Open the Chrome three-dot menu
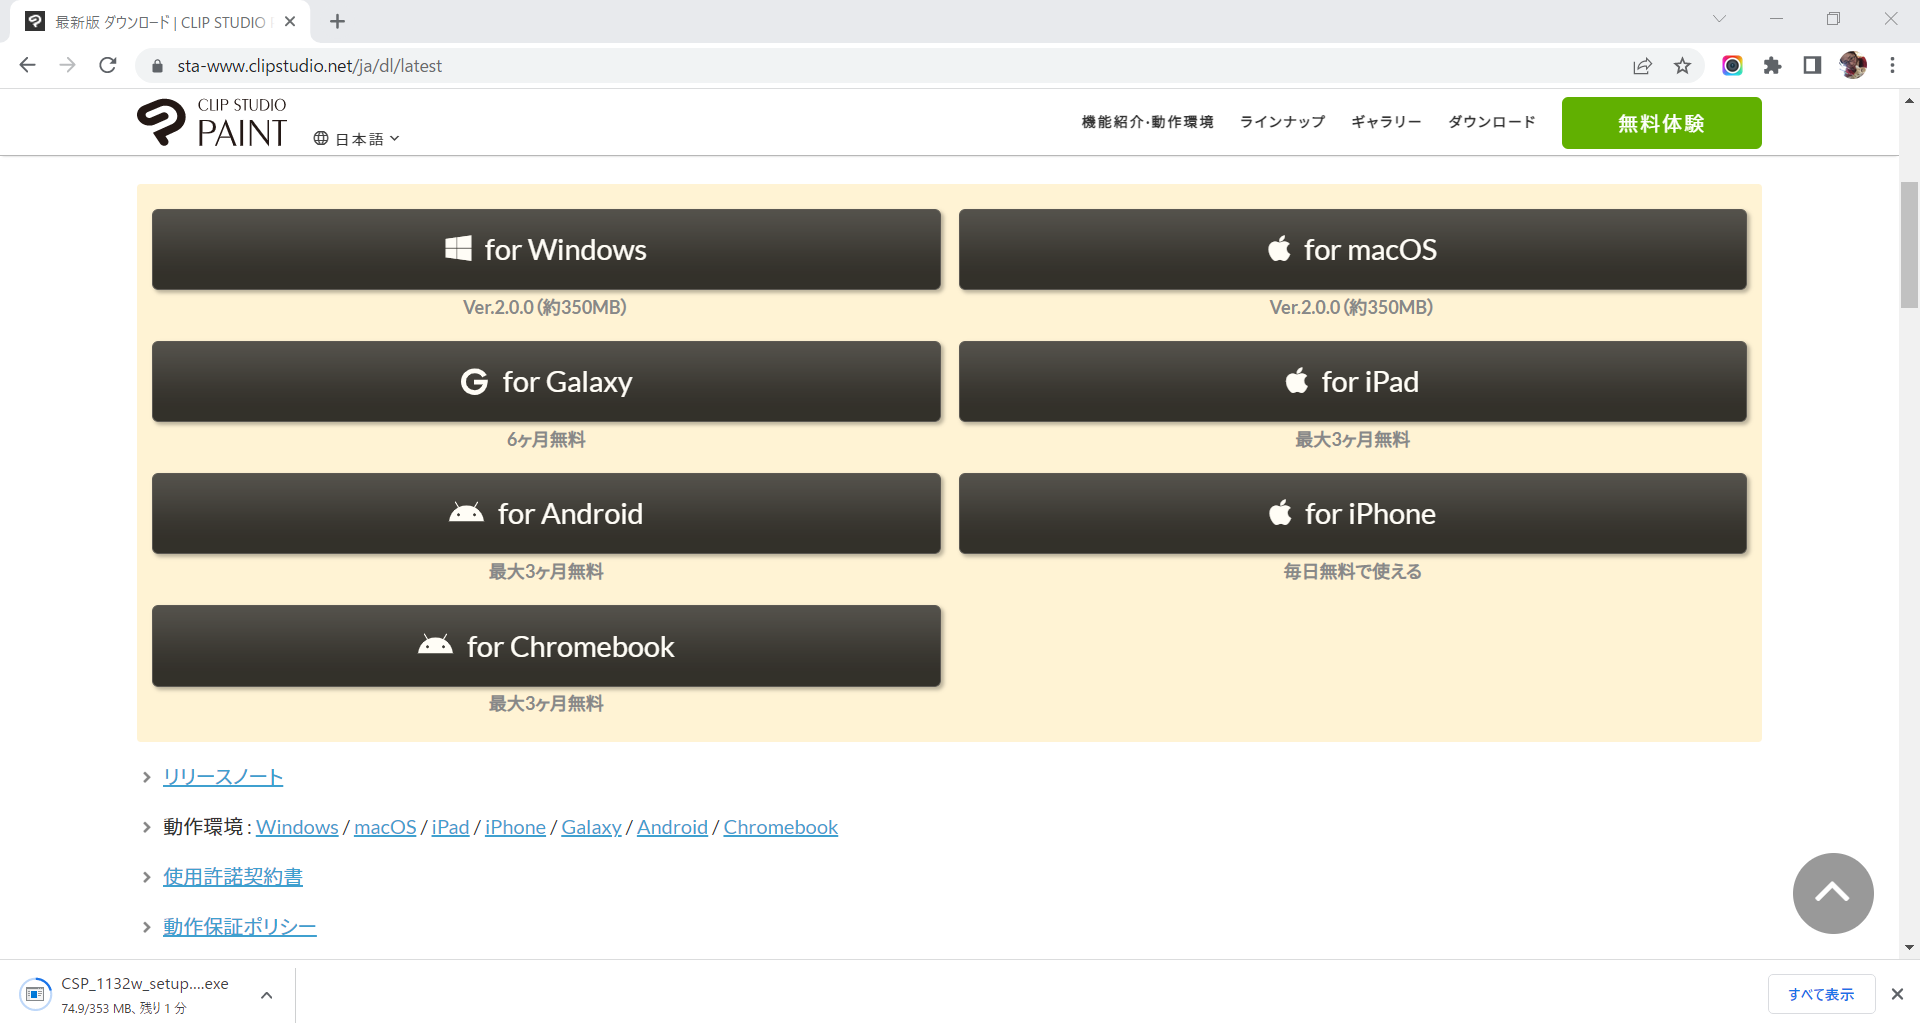 (x=1892, y=66)
